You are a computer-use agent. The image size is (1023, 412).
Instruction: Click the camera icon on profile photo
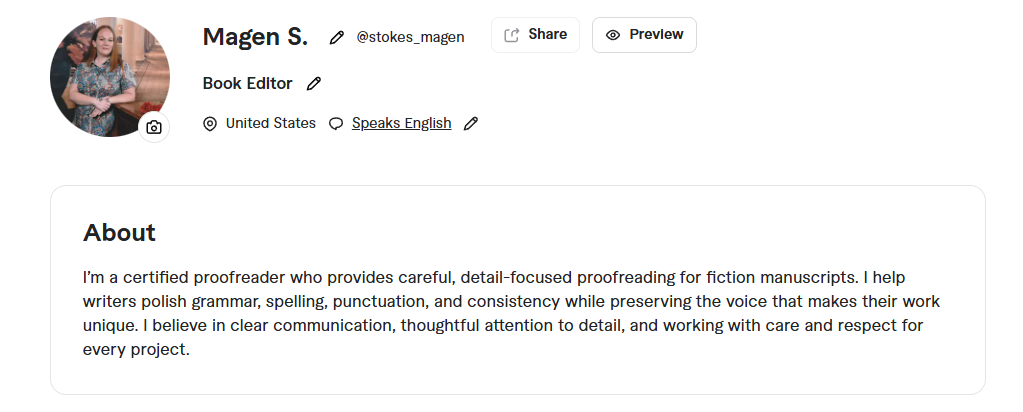click(x=154, y=127)
